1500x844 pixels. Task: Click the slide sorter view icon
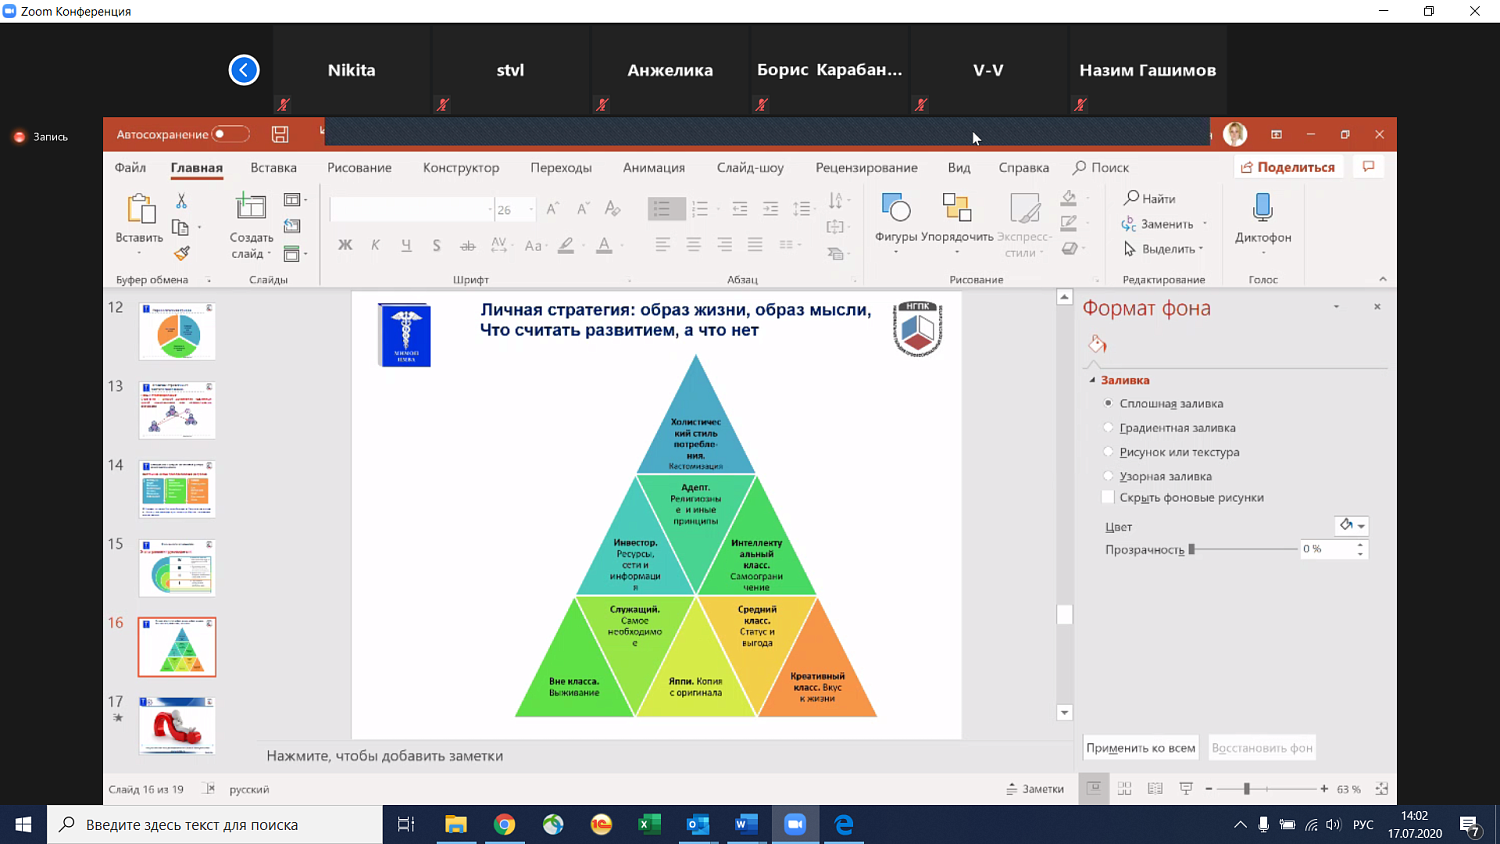(x=1125, y=789)
